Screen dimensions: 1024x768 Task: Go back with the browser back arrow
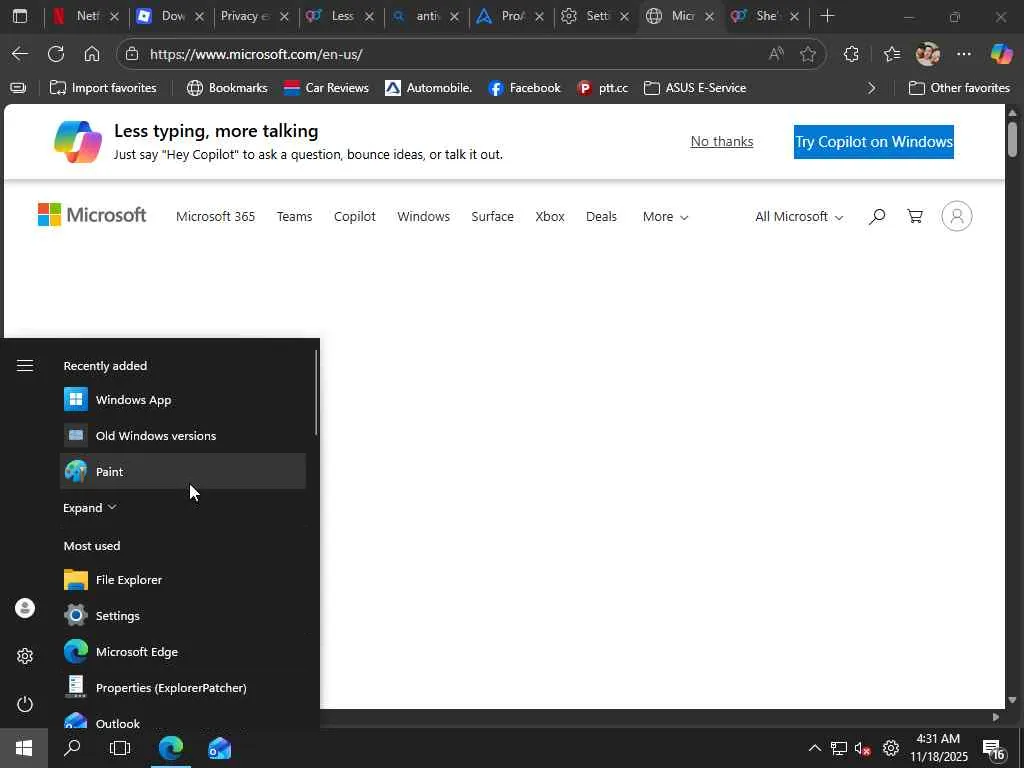point(20,54)
